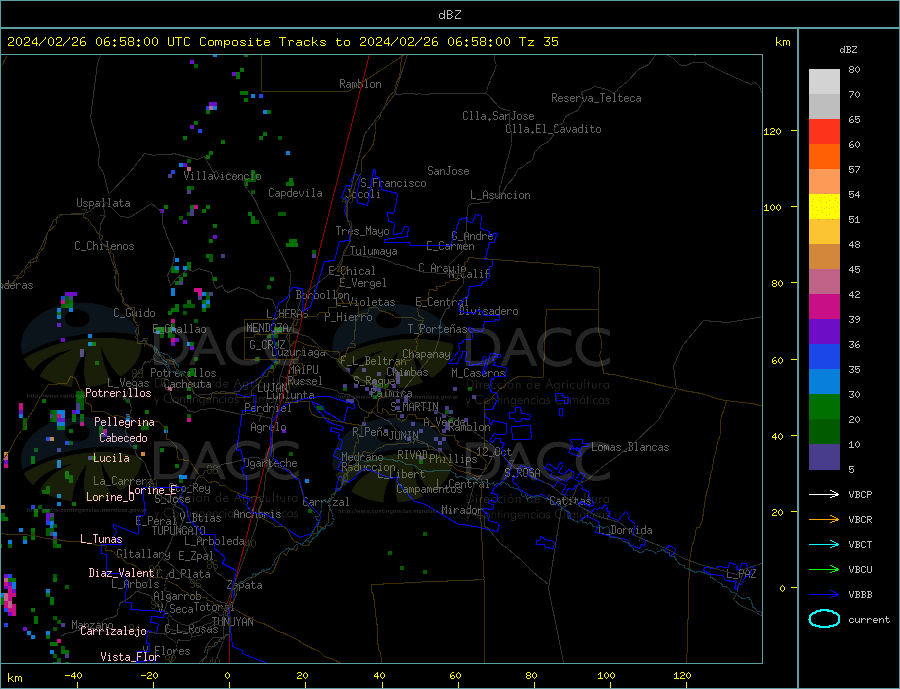Click the 'S_Francisco' map label
The width and height of the screenshot is (900, 689).
(393, 183)
